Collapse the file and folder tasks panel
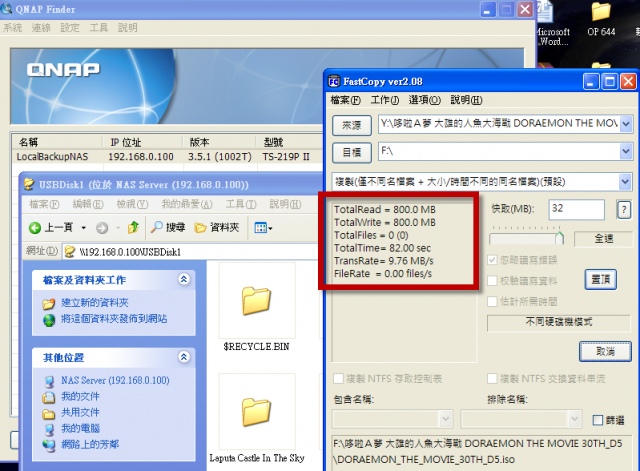This screenshot has height=471, width=640. click(184, 279)
